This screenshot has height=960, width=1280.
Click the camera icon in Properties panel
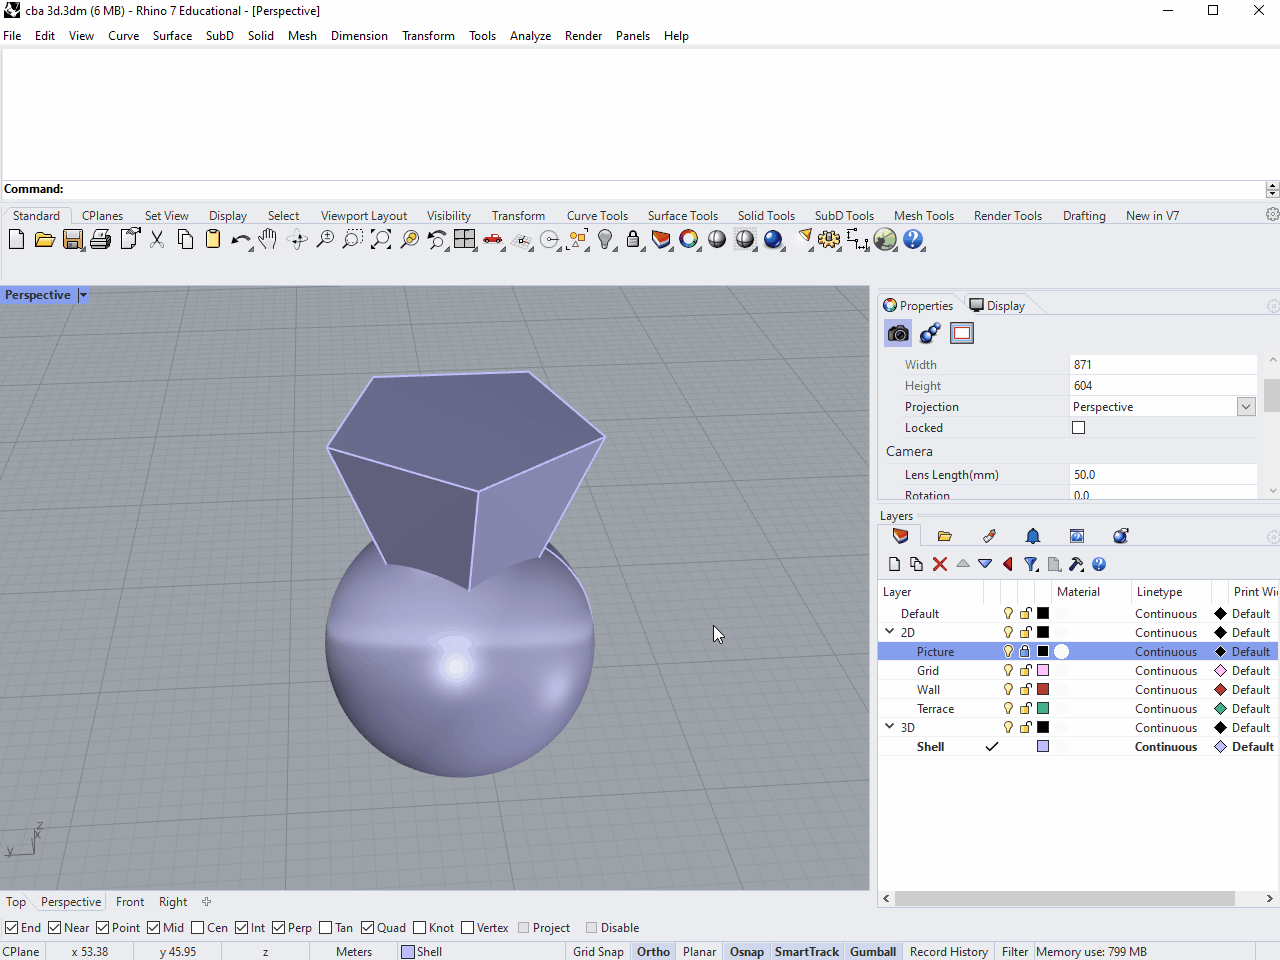[x=897, y=333]
